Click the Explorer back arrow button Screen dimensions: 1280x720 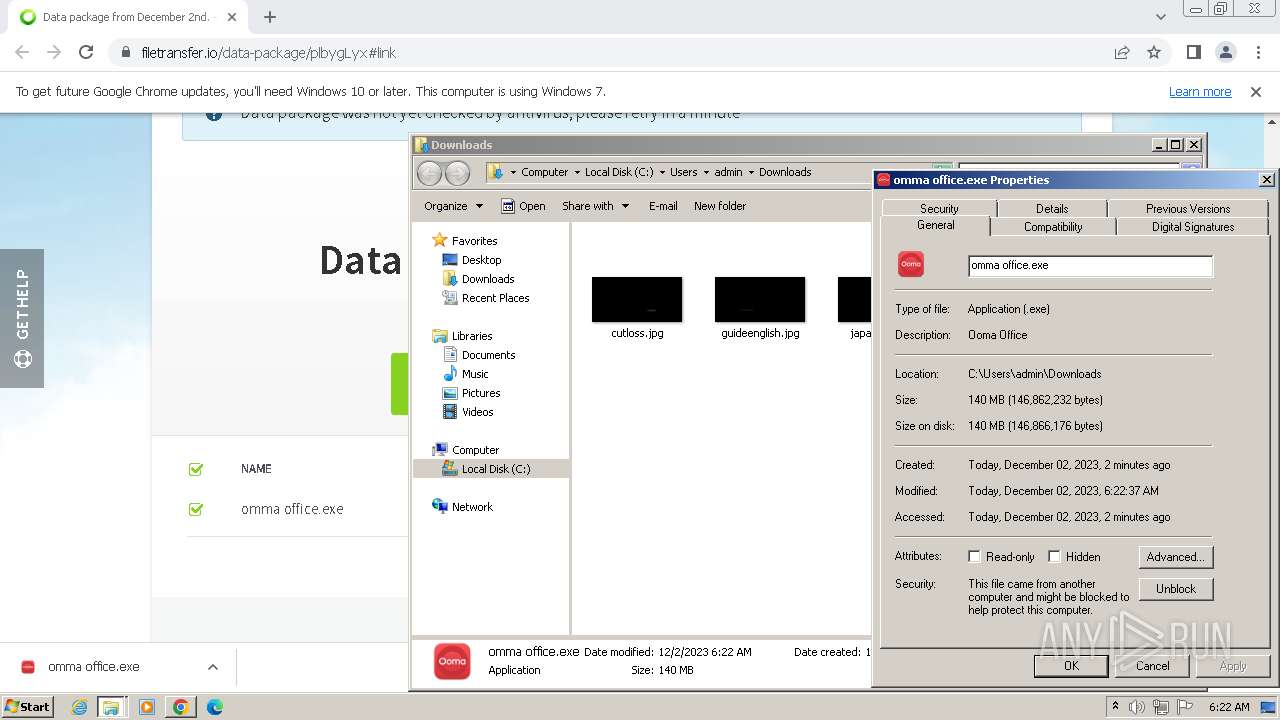[430, 173]
